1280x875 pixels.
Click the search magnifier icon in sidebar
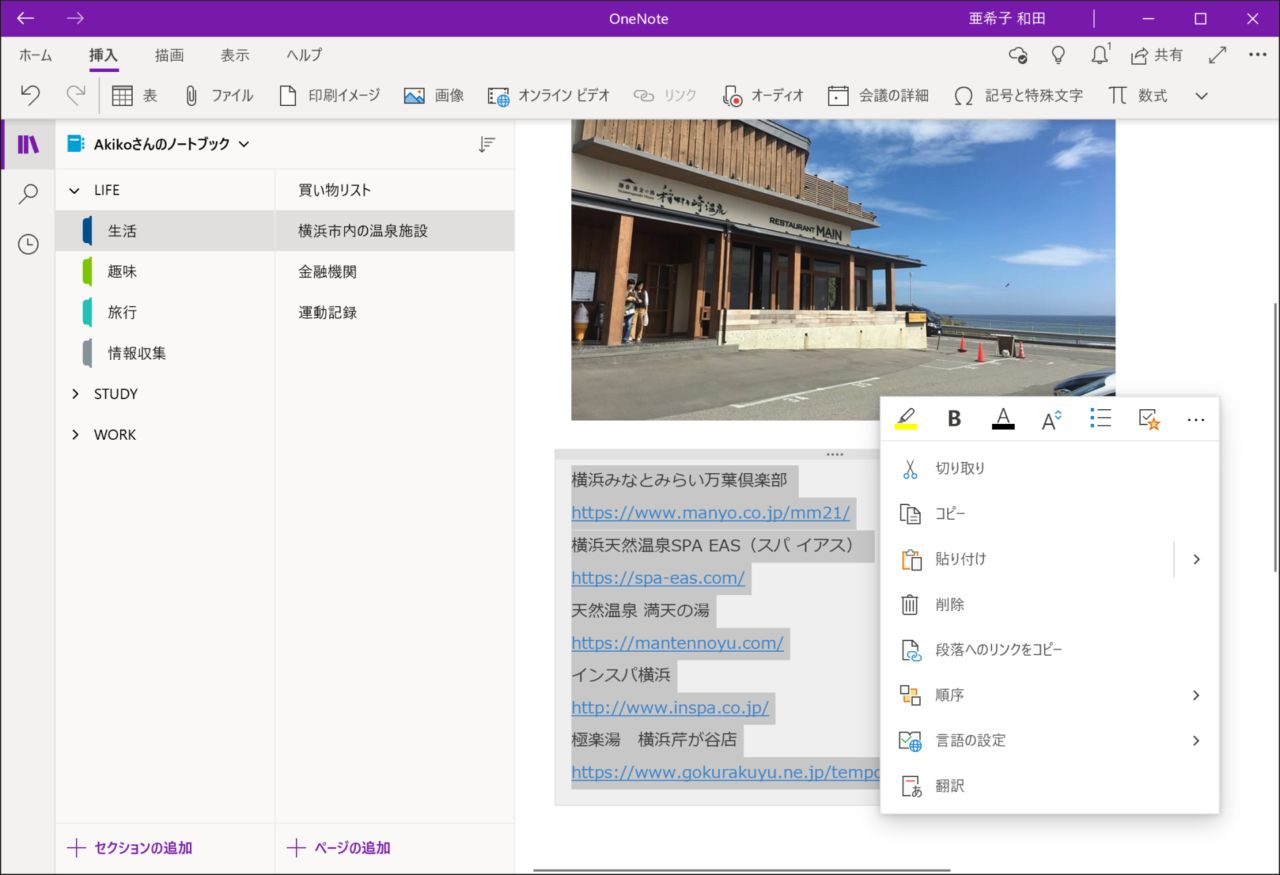[28, 194]
